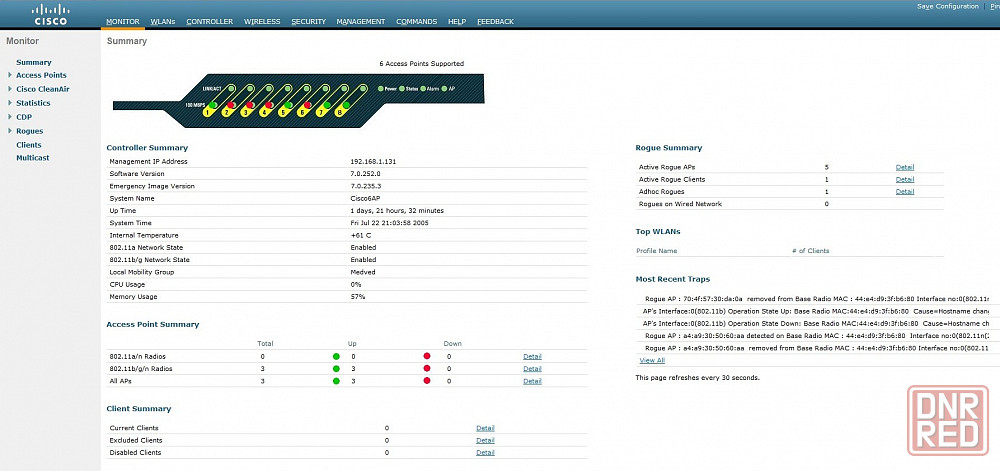The width and height of the screenshot is (1000, 471).
Task: Click Save Configuration link
Action: [948, 6]
